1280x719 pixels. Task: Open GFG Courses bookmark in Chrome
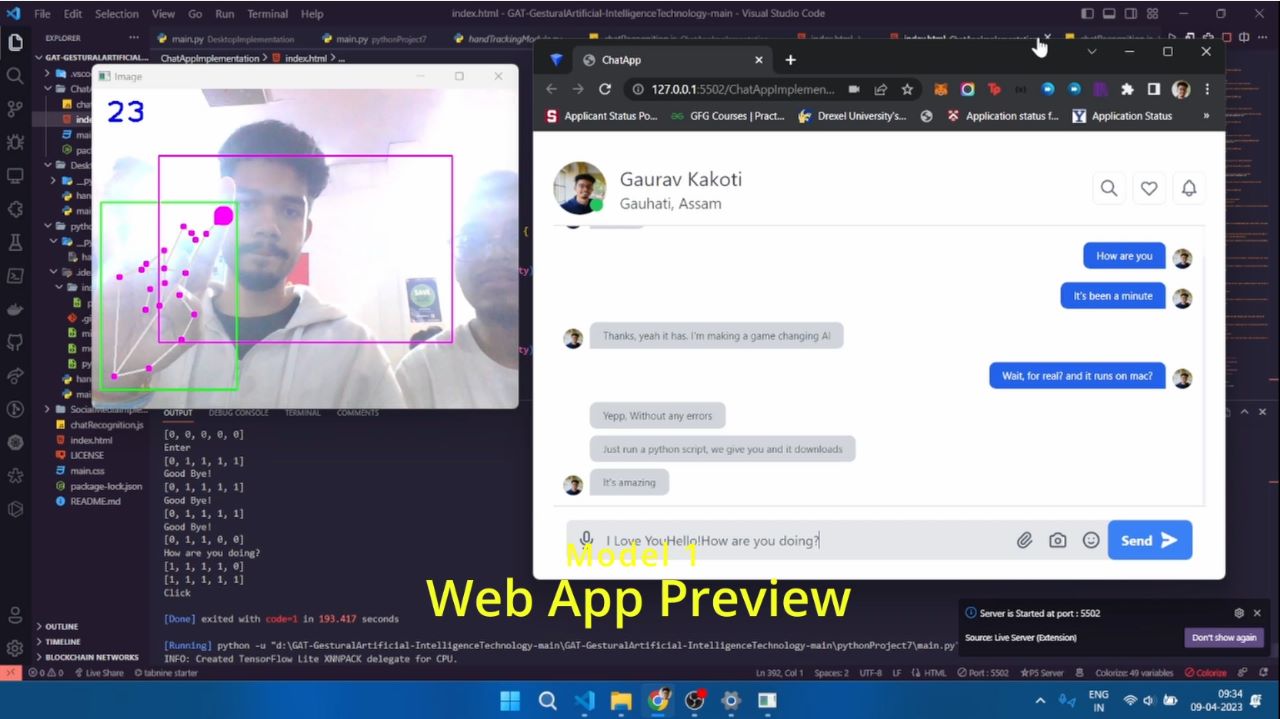point(727,116)
